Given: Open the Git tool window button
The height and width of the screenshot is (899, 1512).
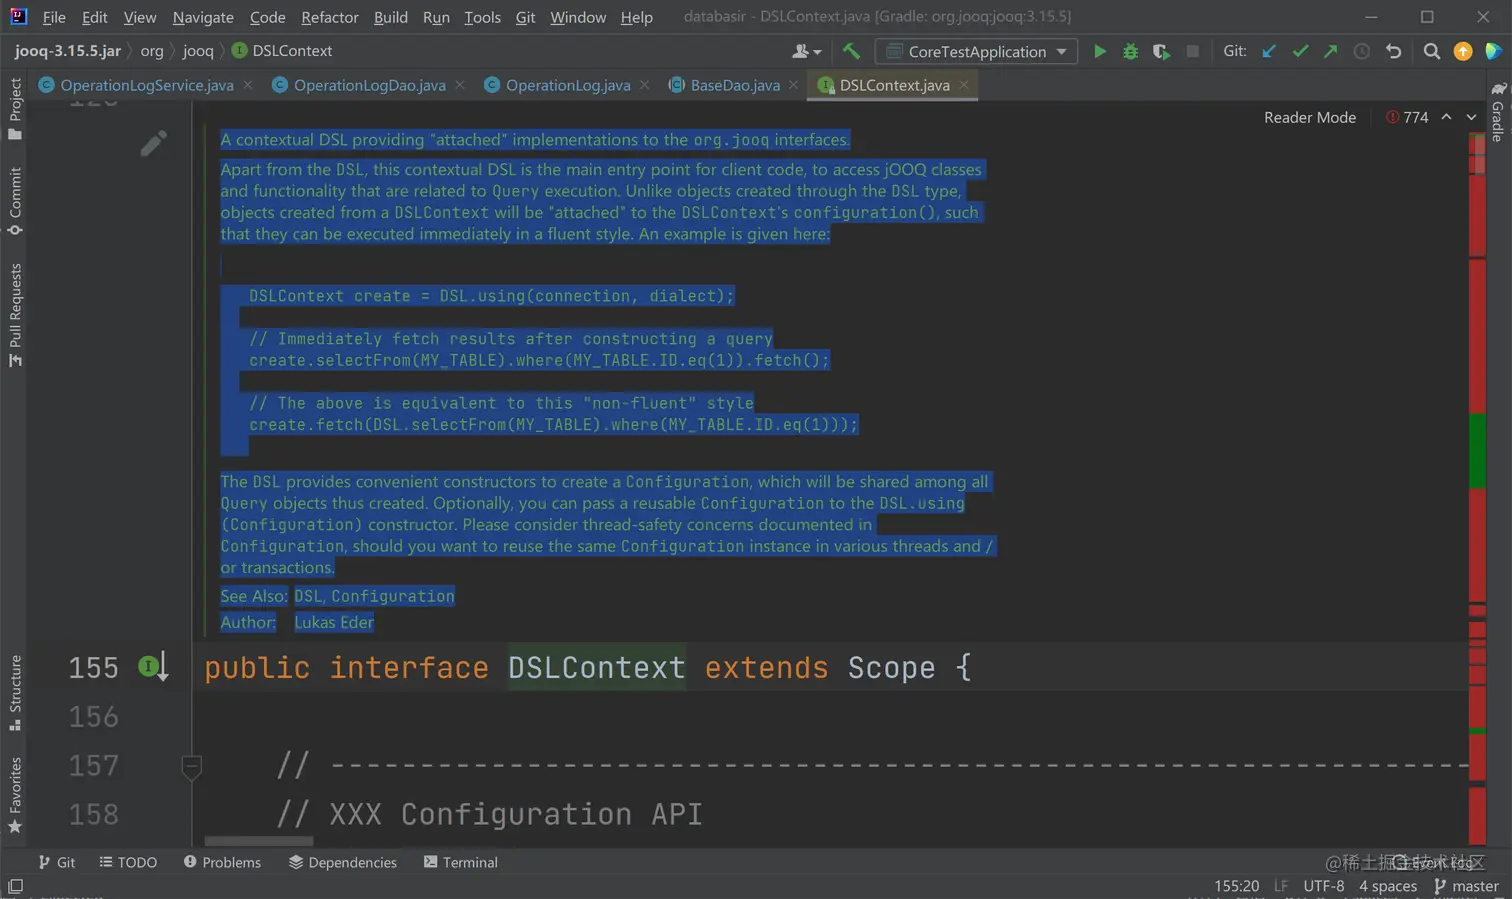Looking at the screenshot, I should [x=57, y=862].
